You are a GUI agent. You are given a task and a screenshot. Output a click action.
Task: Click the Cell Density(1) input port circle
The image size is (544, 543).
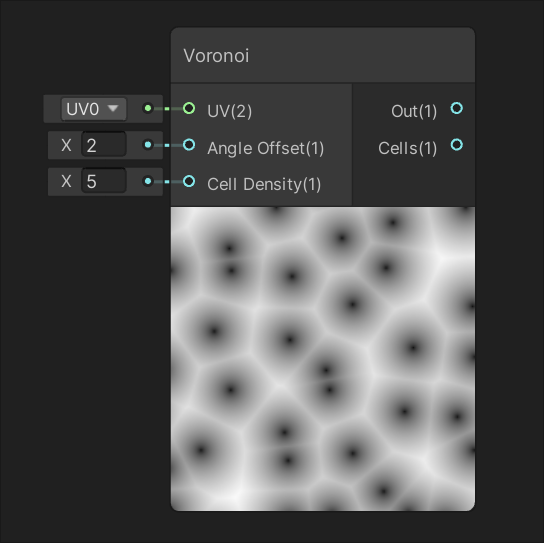[189, 181]
